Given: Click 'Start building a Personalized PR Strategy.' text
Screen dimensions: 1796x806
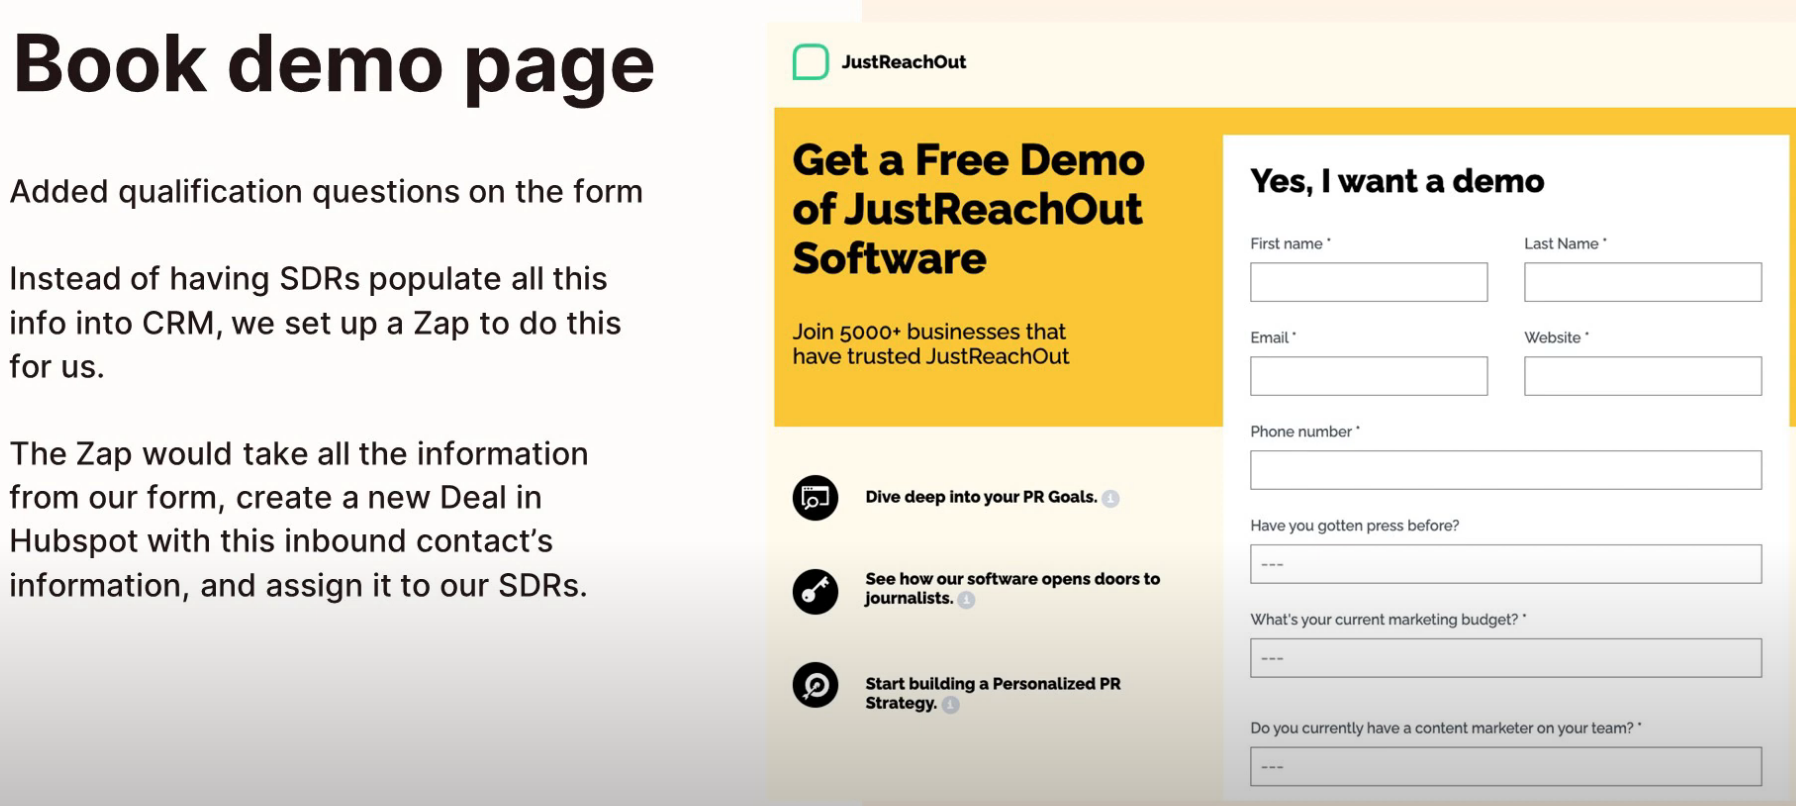Looking at the screenshot, I should pyautogui.click(x=992, y=693).
